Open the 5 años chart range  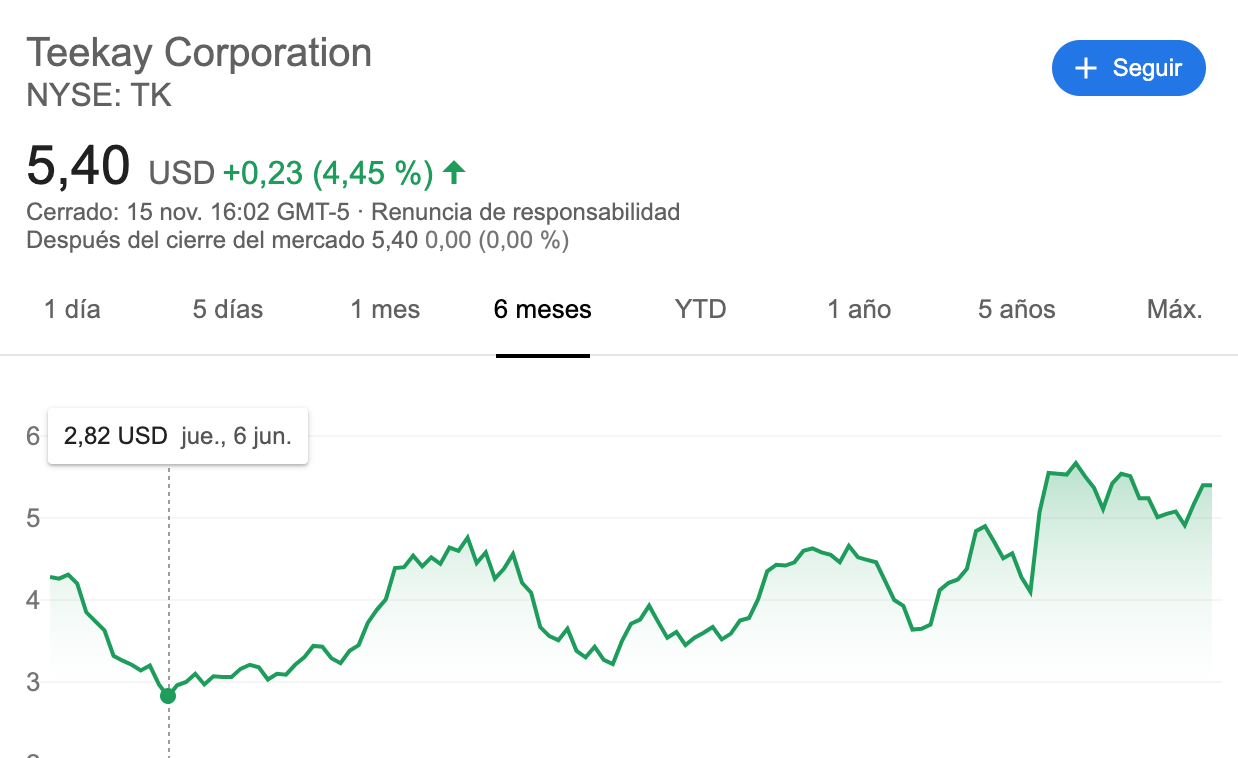tap(1017, 309)
